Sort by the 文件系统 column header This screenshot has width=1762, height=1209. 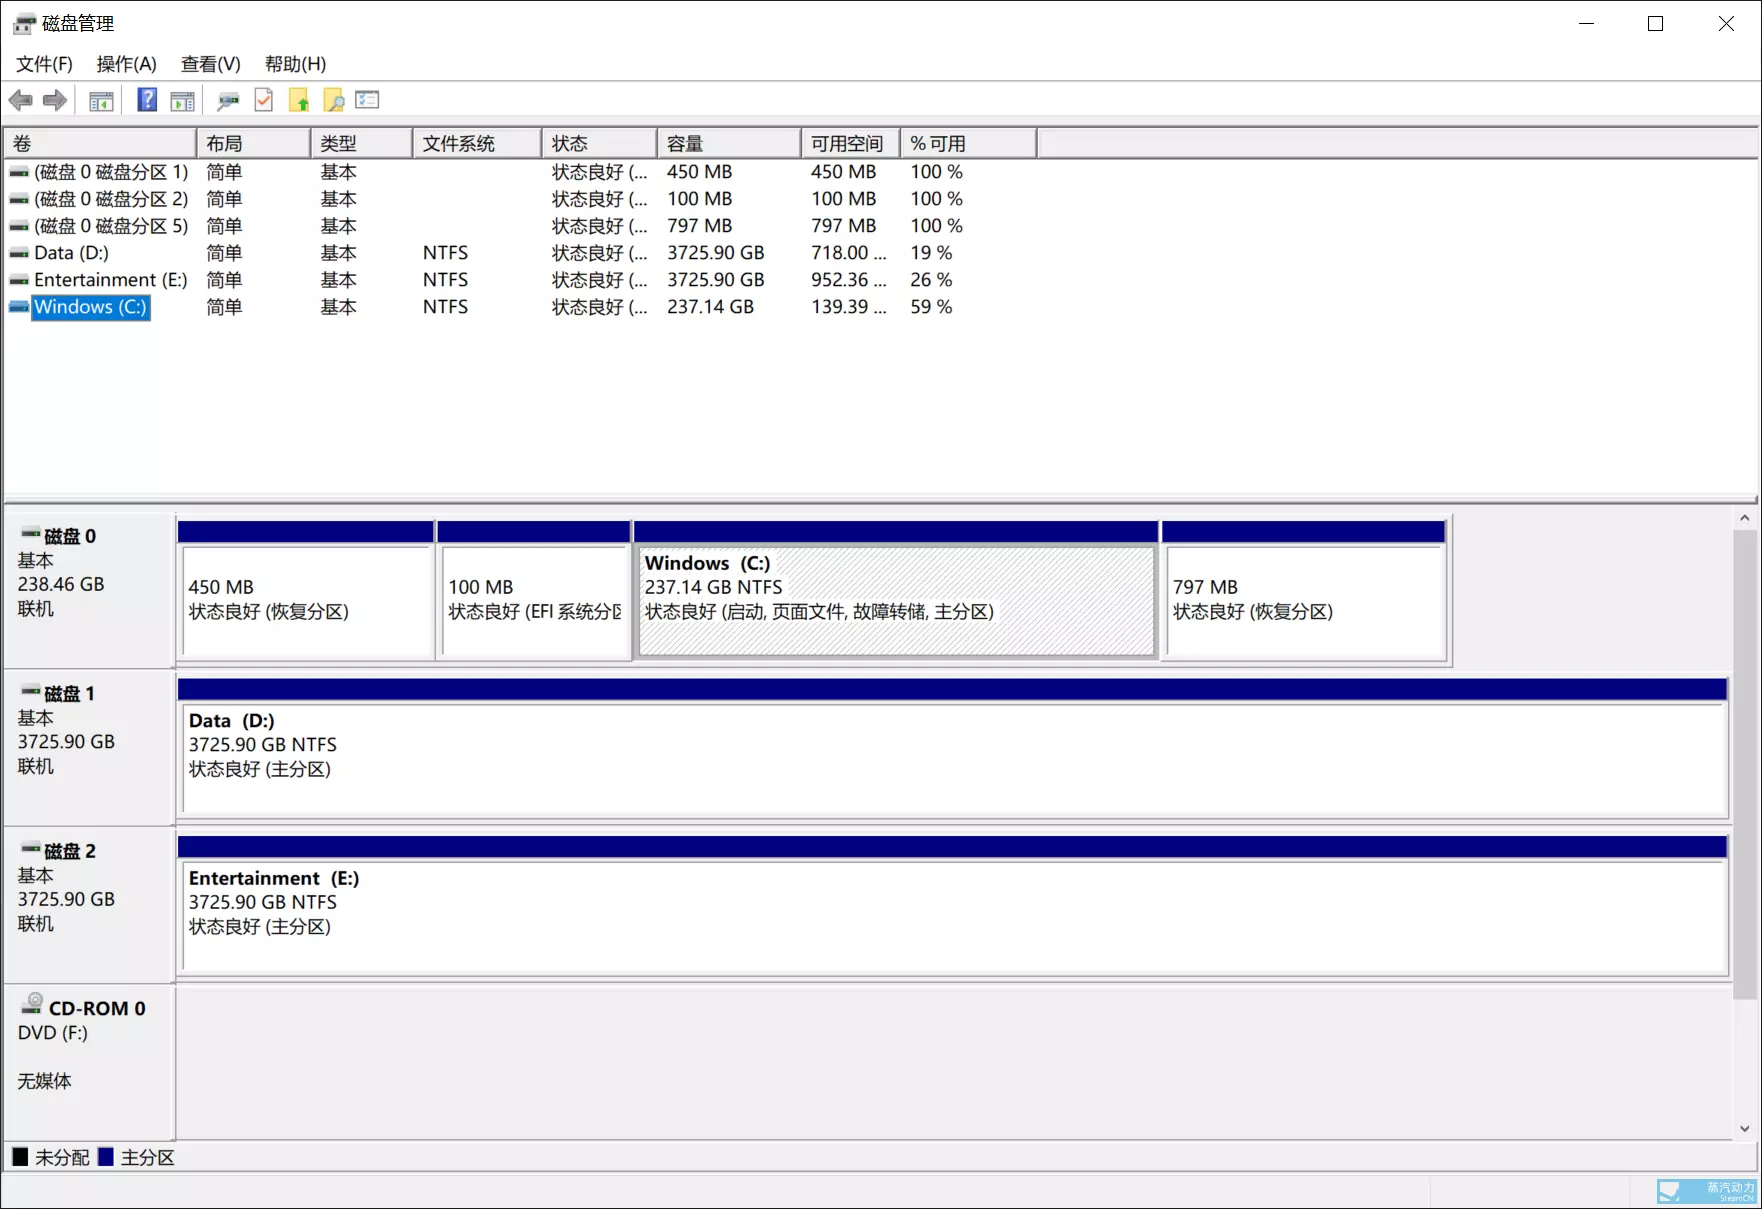click(477, 144)
